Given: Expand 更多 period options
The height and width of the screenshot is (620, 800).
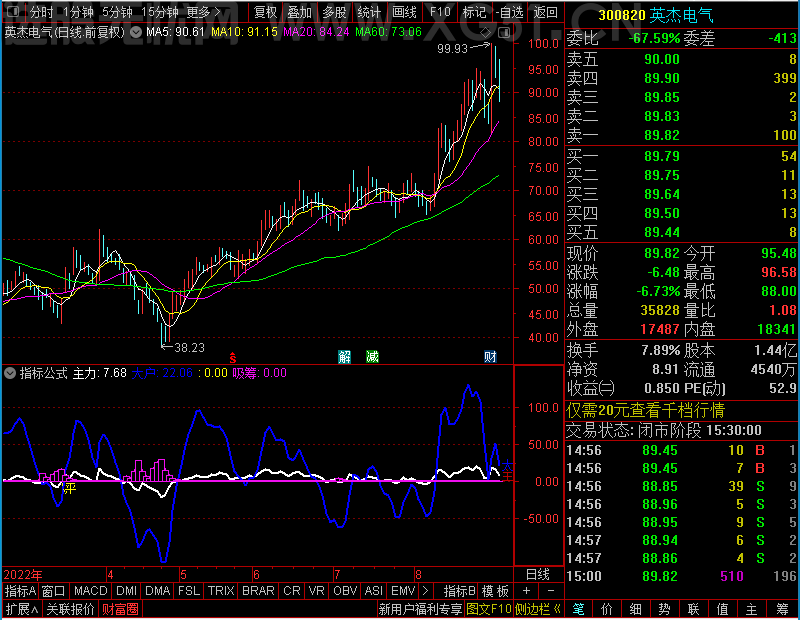Looking at the screenshot, I should click(x=204, y=12).
